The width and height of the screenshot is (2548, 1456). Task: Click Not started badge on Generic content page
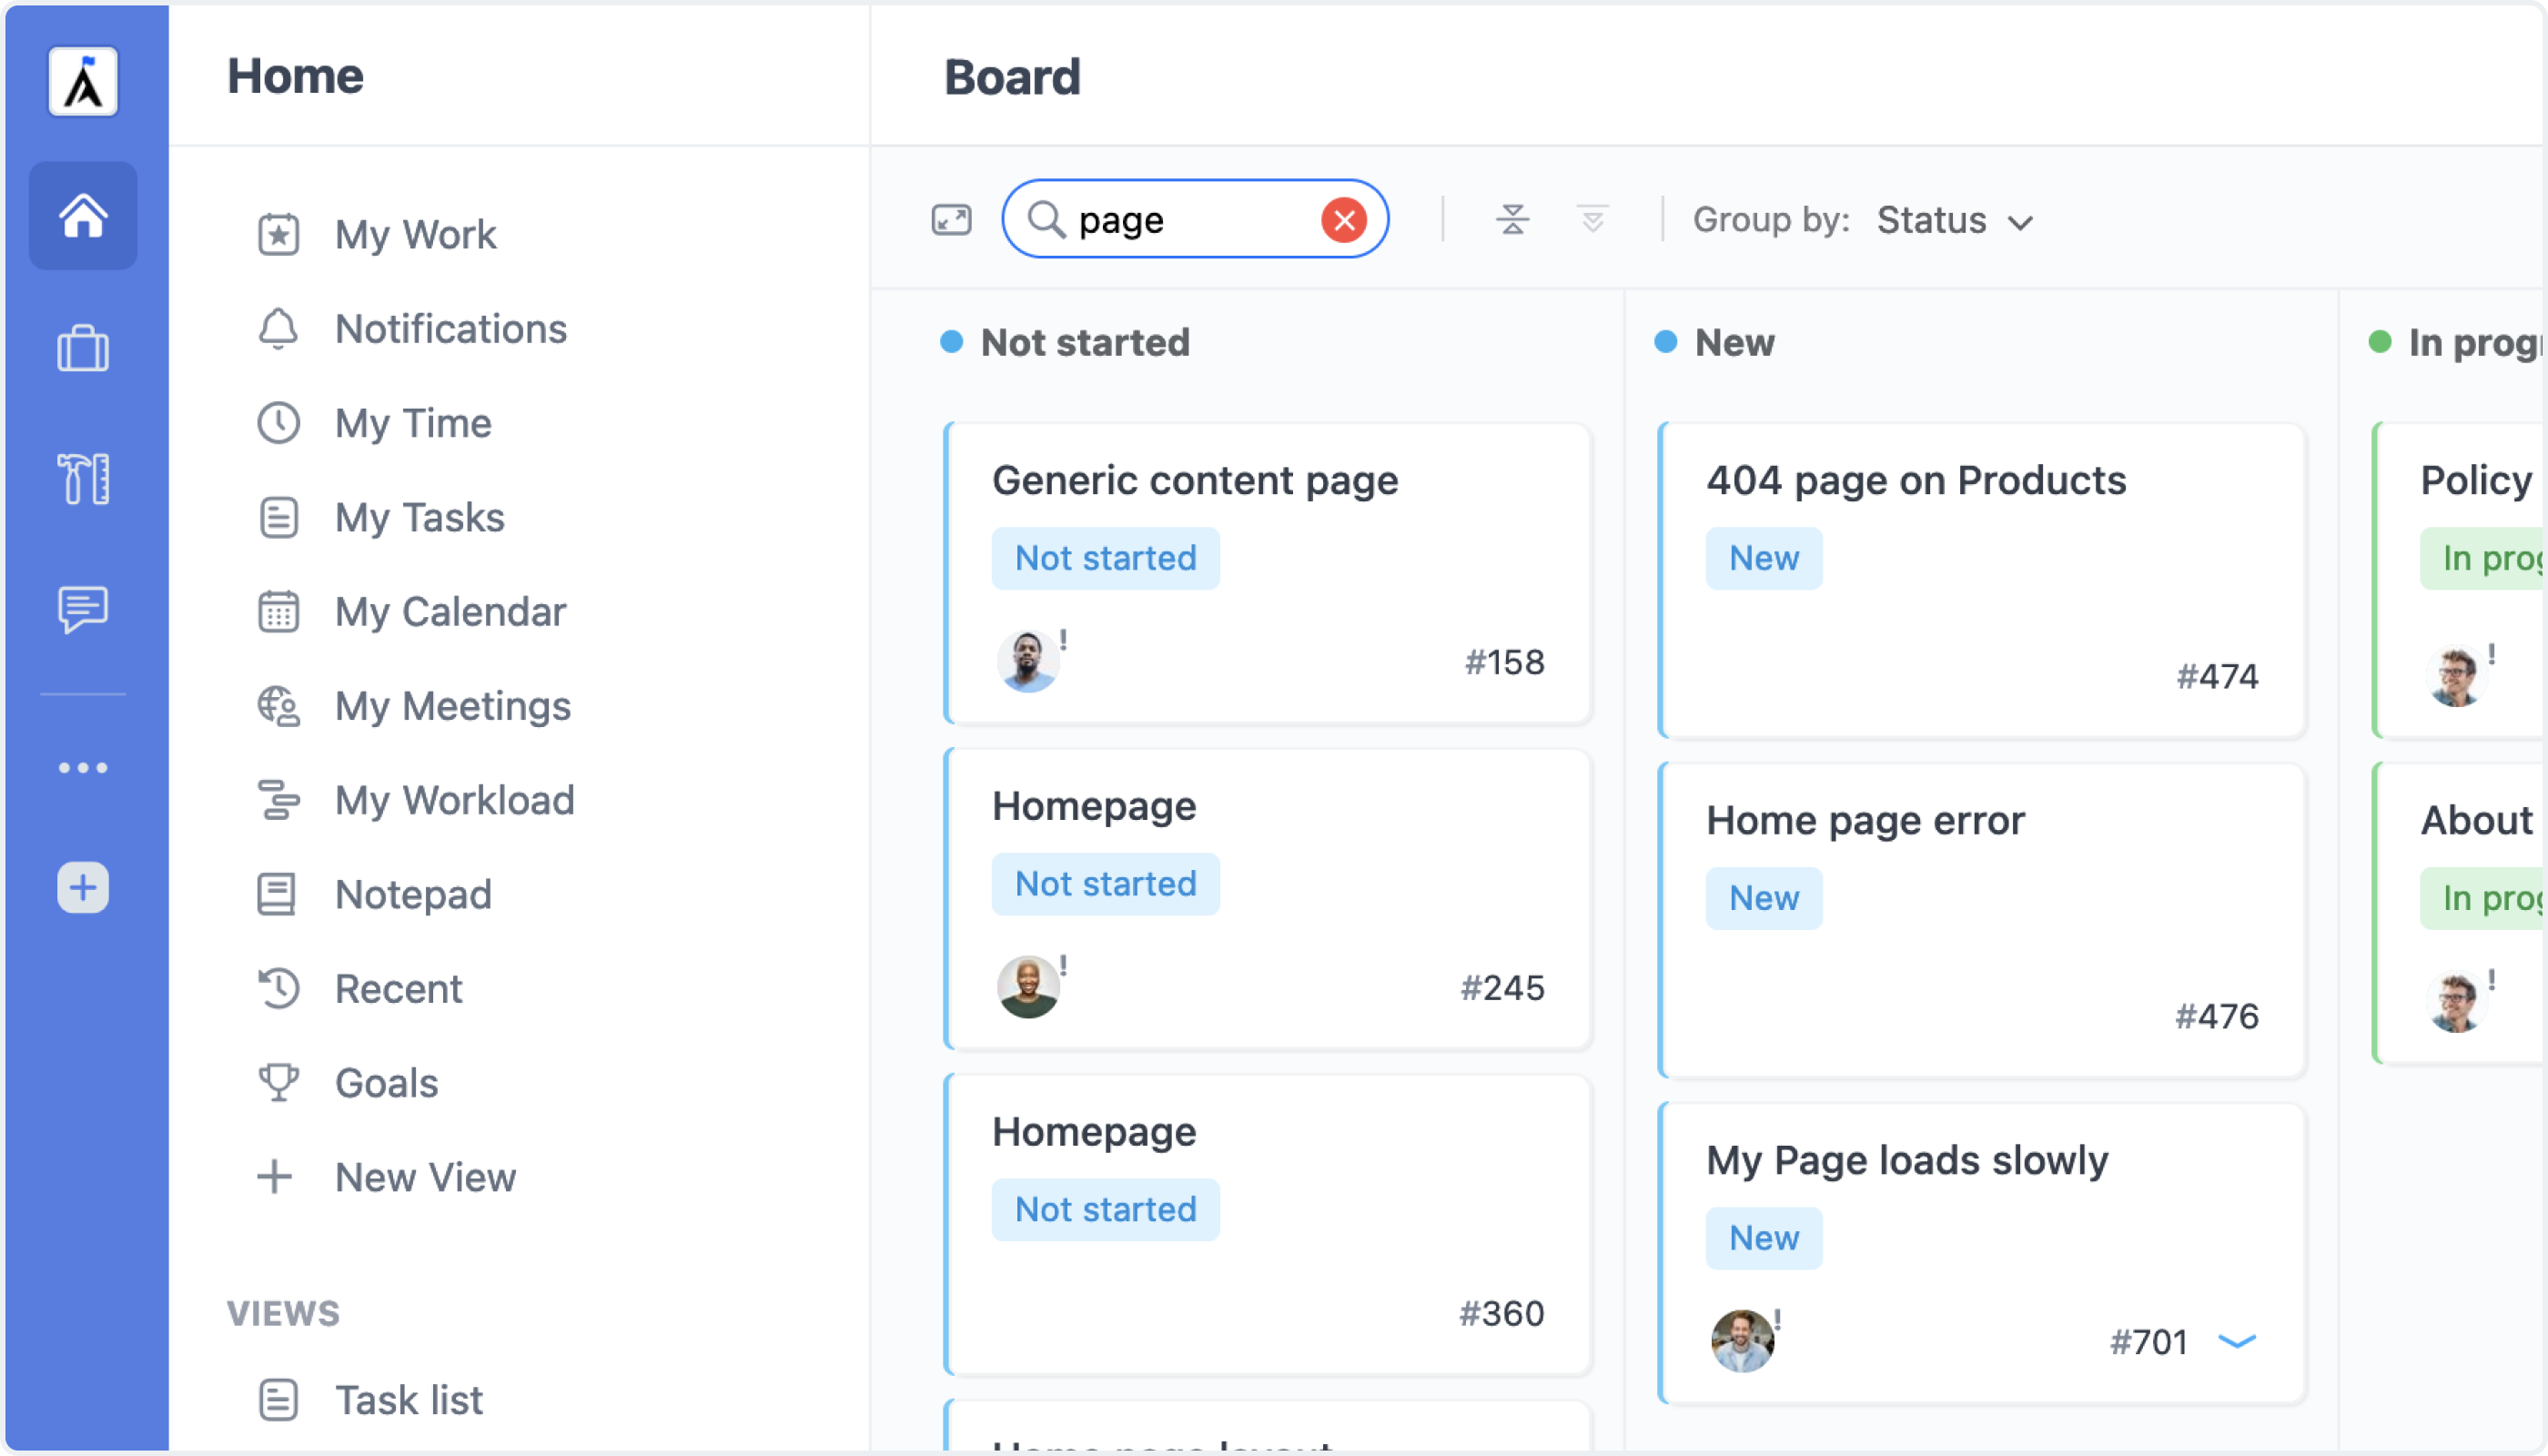click(x=1105, y=558)
